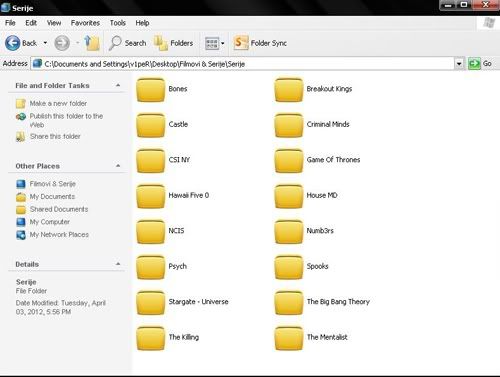
Task: Open the Tools menu
Action: point(118,23)
